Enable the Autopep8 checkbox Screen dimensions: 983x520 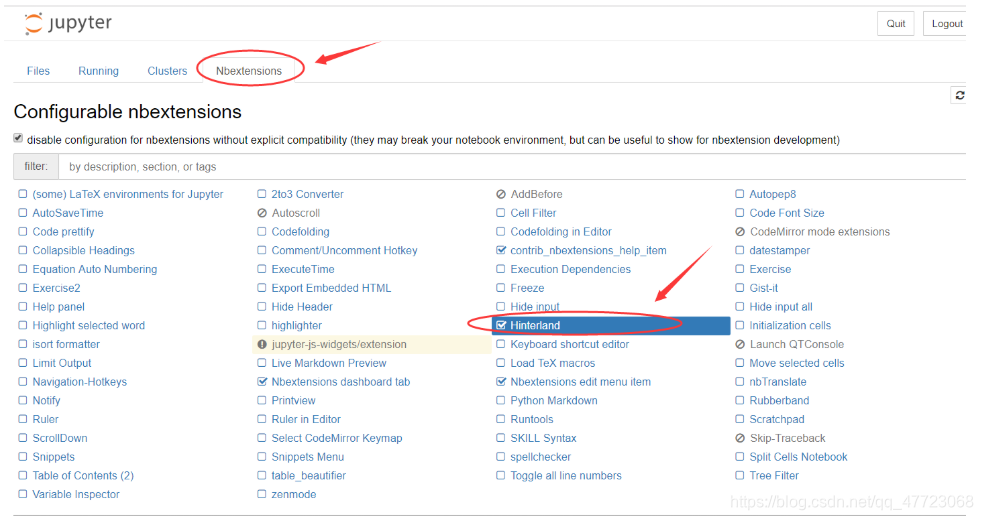pos(740,194)
